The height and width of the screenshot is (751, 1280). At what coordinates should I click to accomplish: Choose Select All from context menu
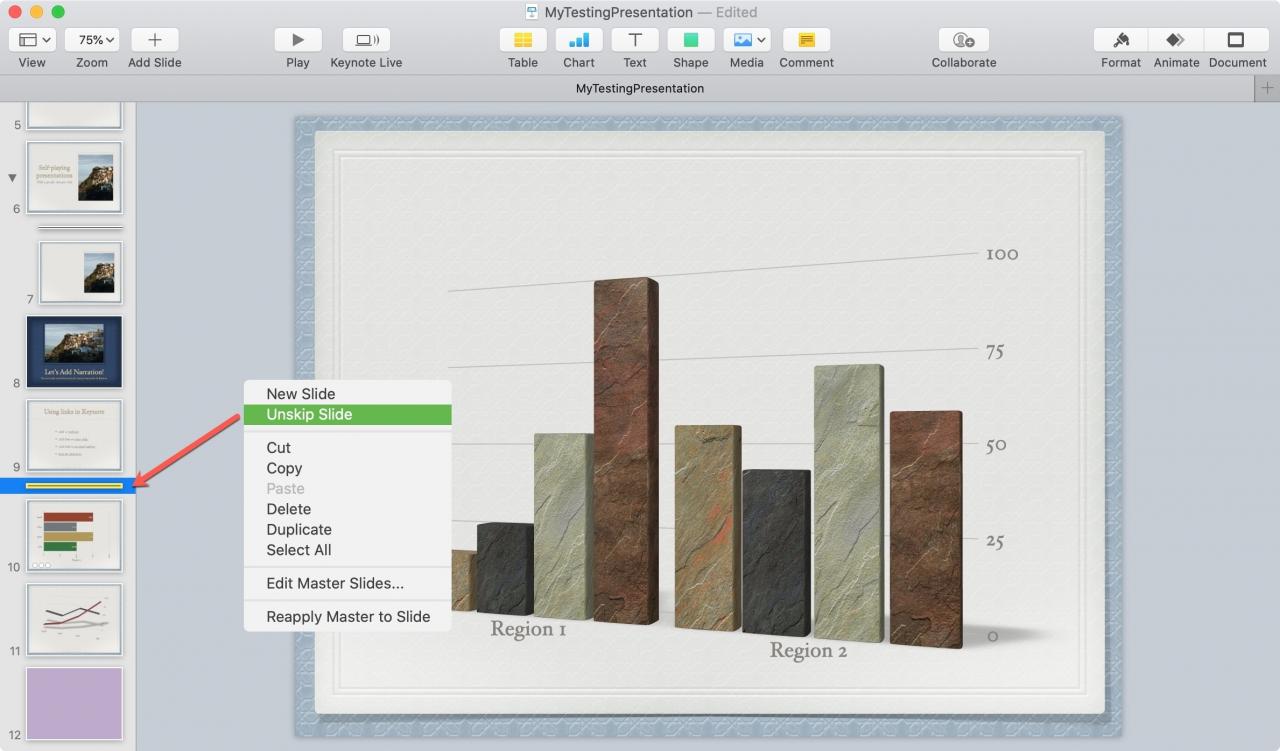pyautogui.click(x=347, y=550)
